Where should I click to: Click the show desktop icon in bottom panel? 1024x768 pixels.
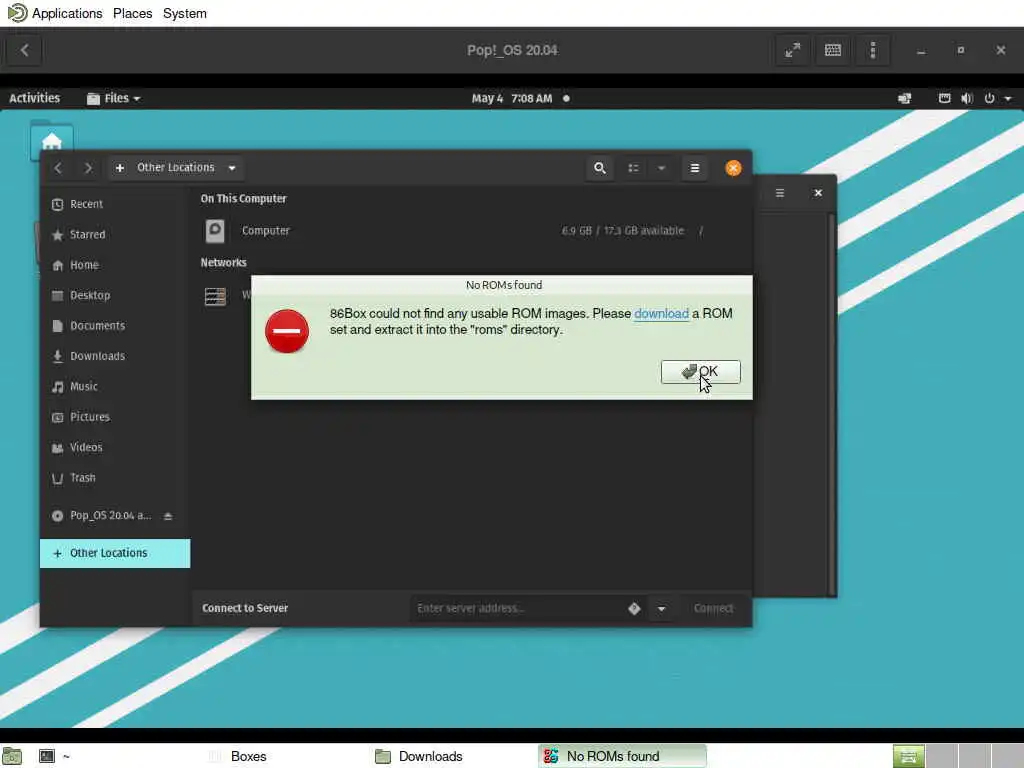tap(12, 756)
